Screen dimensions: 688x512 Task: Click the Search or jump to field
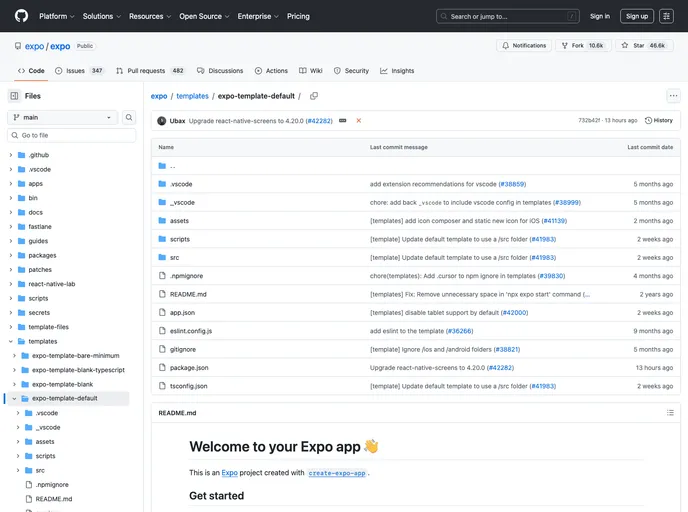508,16
